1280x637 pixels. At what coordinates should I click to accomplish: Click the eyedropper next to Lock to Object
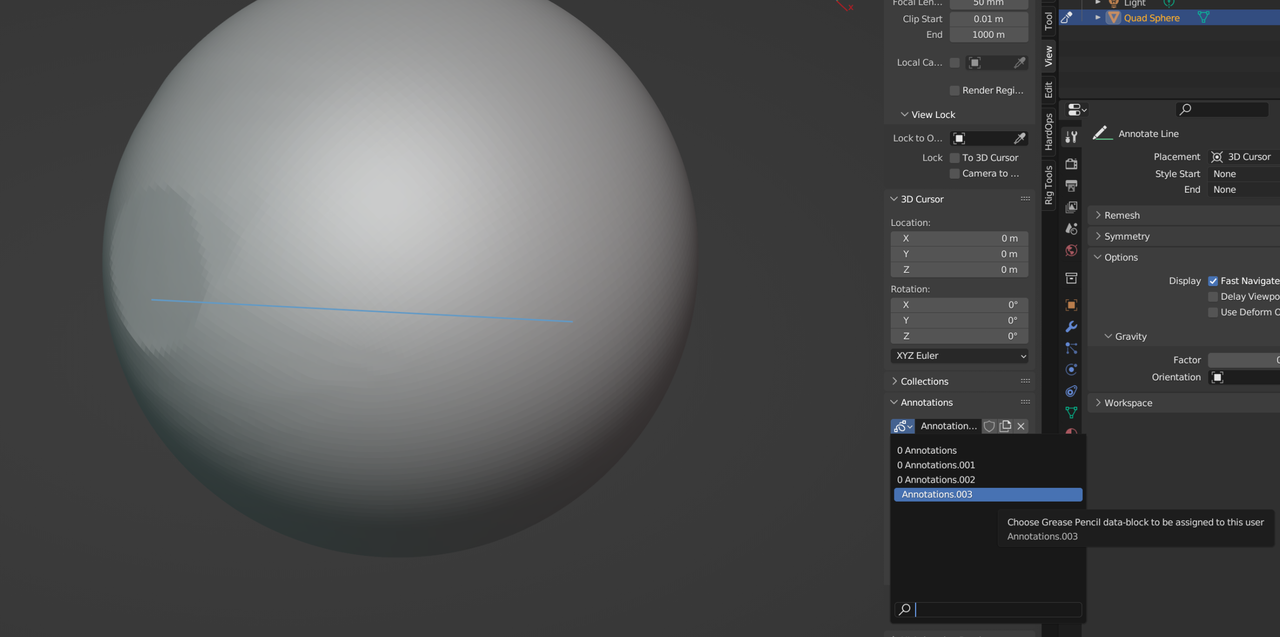pos(1019,138)
